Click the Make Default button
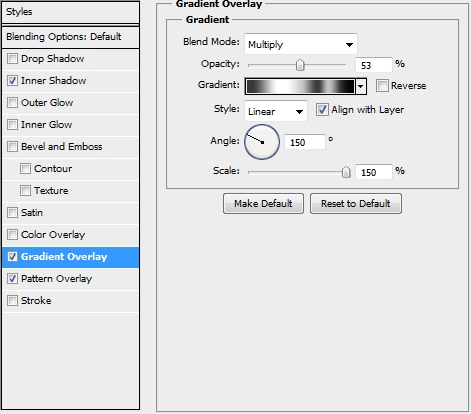The height and width of the screenshot is (414, 471). pyautogui.click(x=263, y=203)
